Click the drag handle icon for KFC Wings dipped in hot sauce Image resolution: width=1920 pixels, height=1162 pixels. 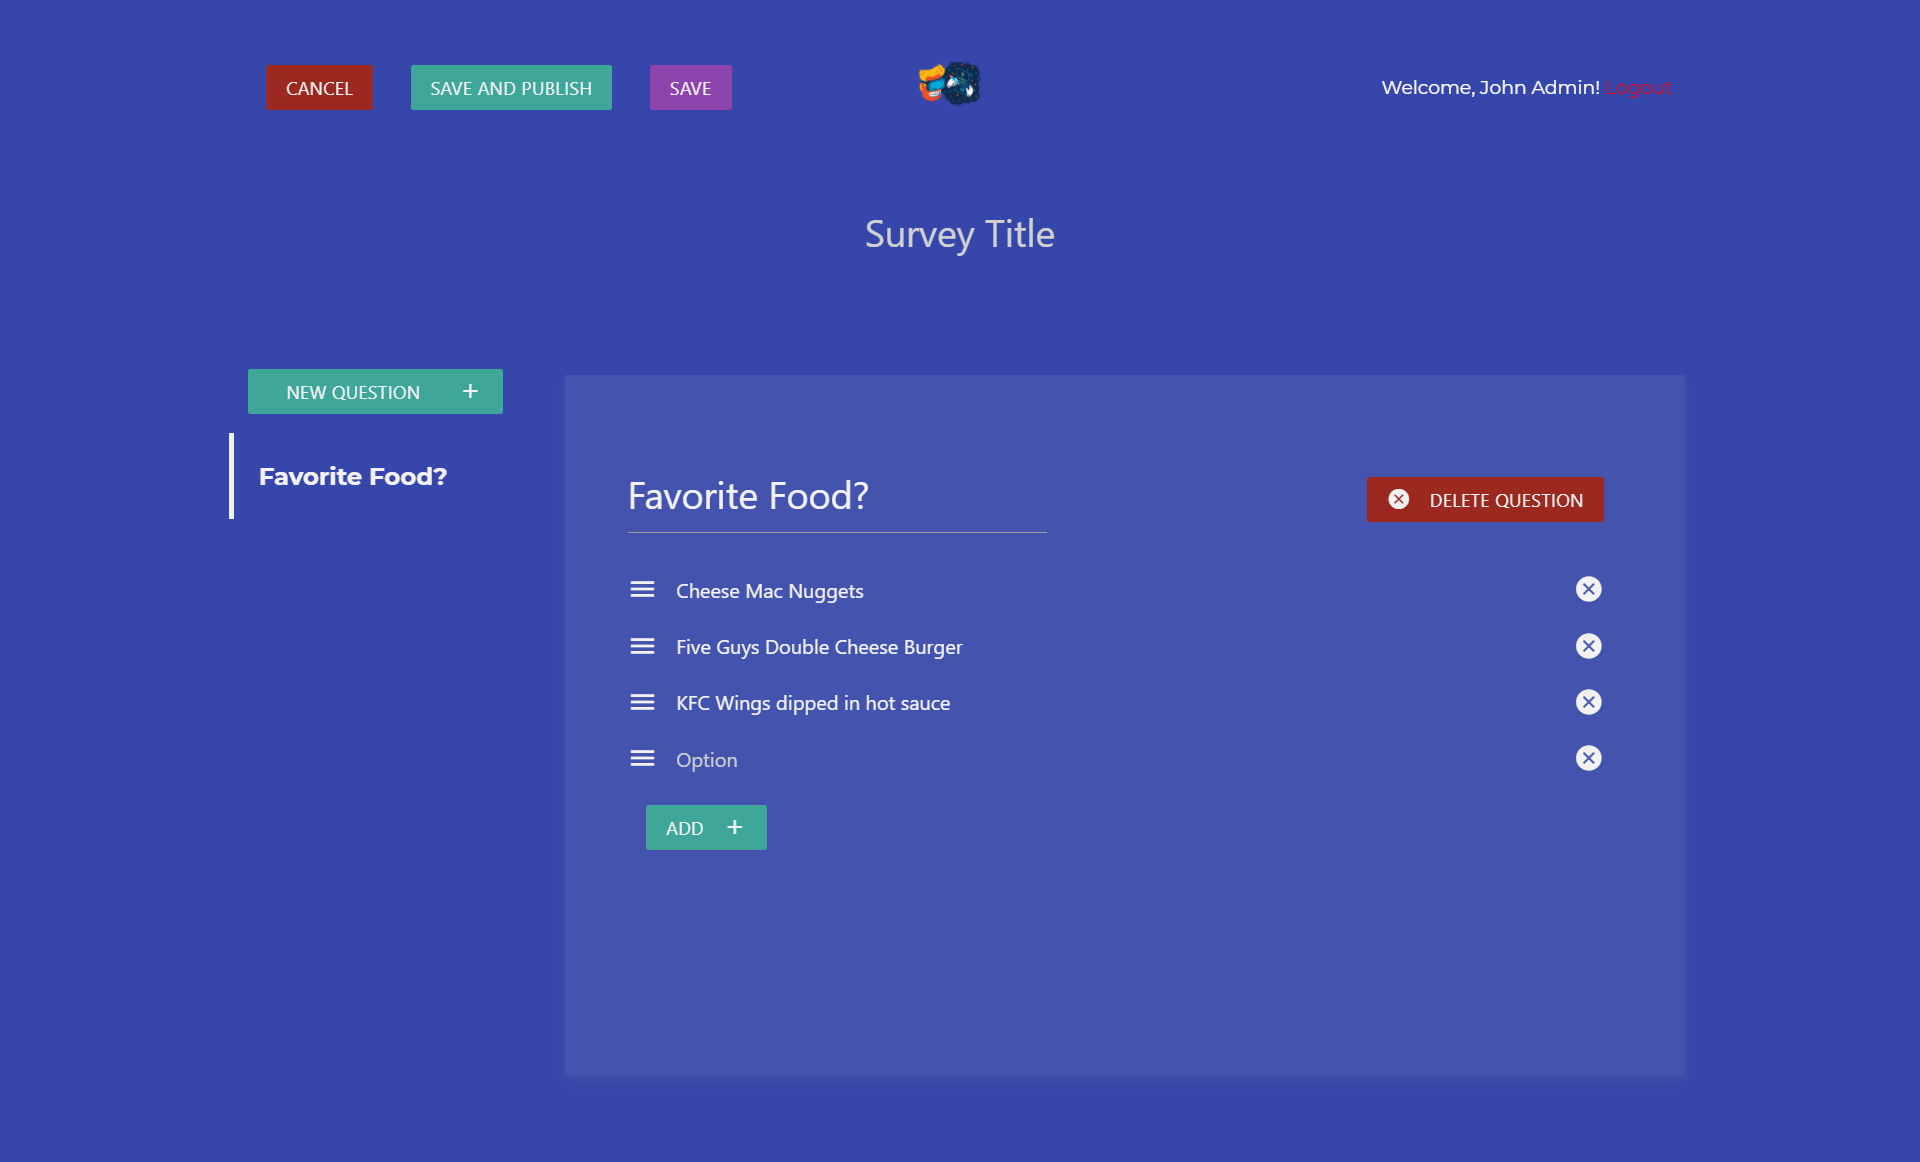click(x=642, y=701)
